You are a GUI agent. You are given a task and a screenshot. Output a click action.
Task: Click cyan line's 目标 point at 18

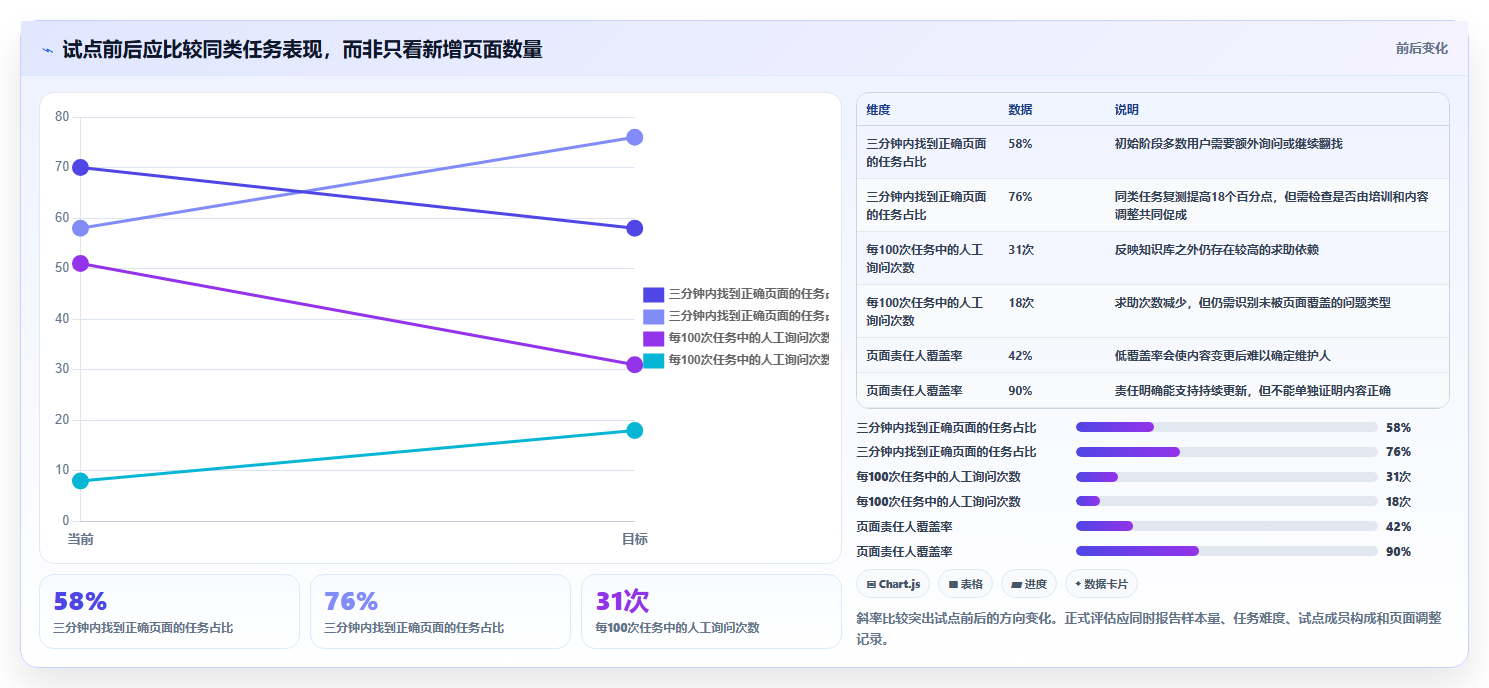[634, 430]
